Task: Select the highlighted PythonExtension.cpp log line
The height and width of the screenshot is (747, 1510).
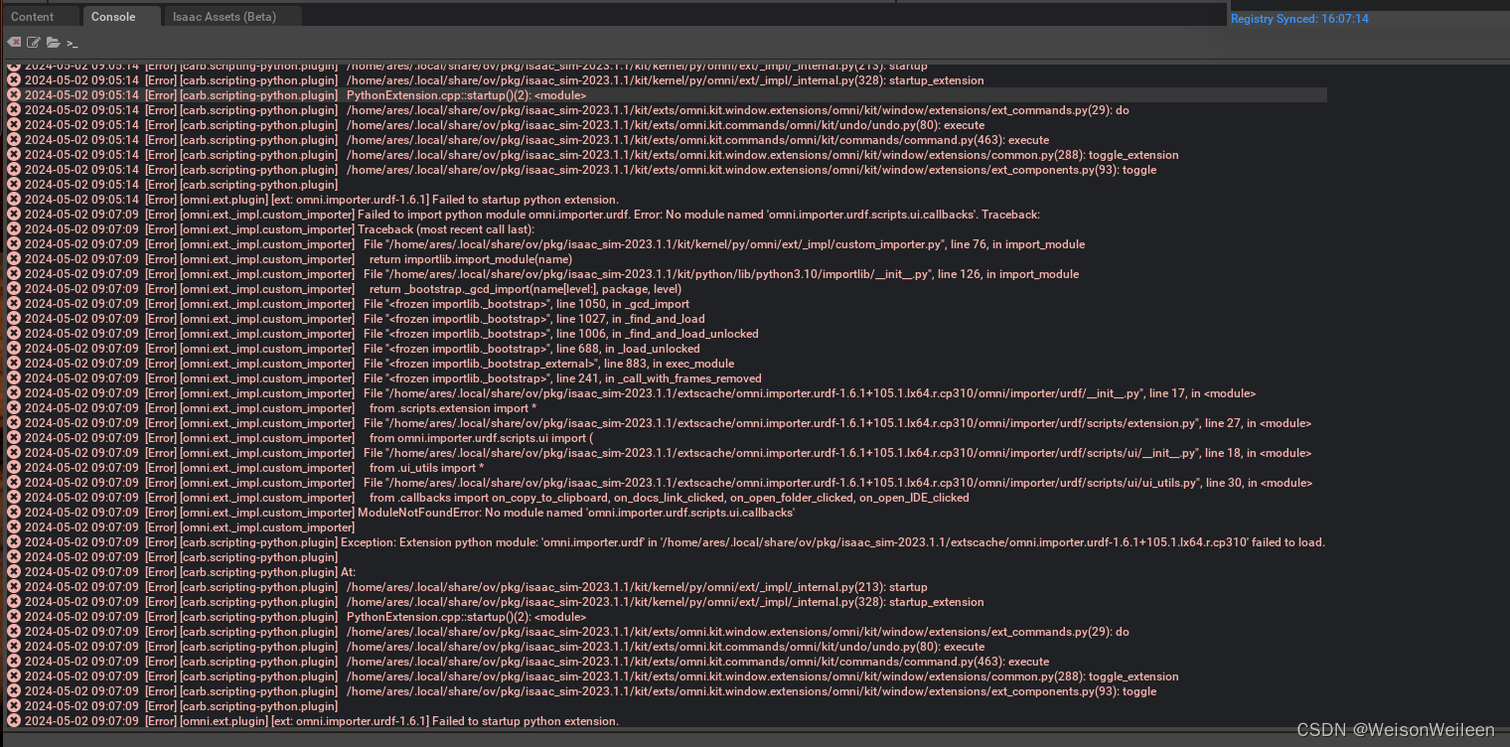Action: click(x=500, y=95)
